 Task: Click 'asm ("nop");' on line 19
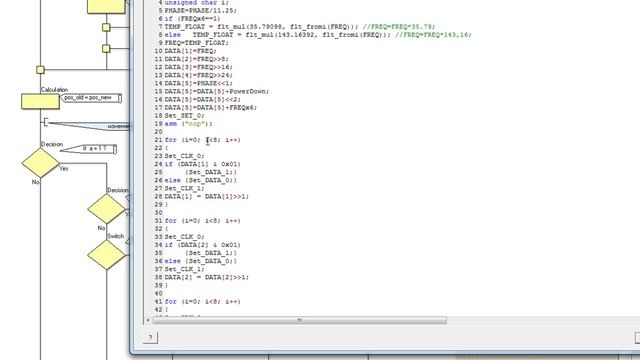point(188,124)
